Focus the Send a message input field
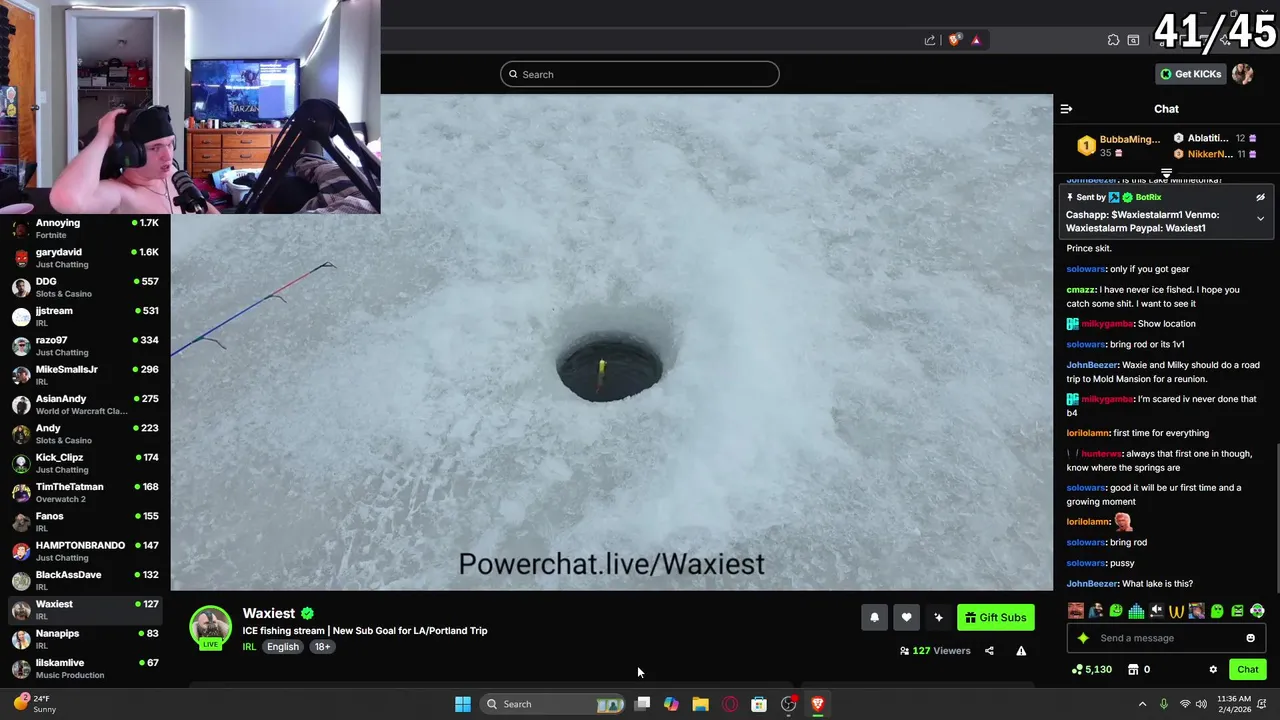The height and width of the screenshot is (720, 1280). click(x=1166, y=638)
